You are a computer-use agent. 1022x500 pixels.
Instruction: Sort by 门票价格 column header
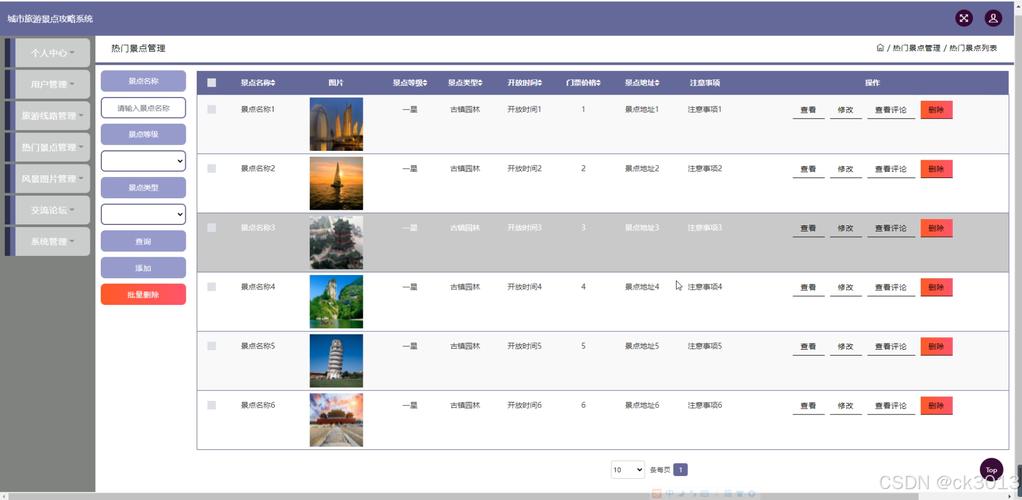[583, 83]
